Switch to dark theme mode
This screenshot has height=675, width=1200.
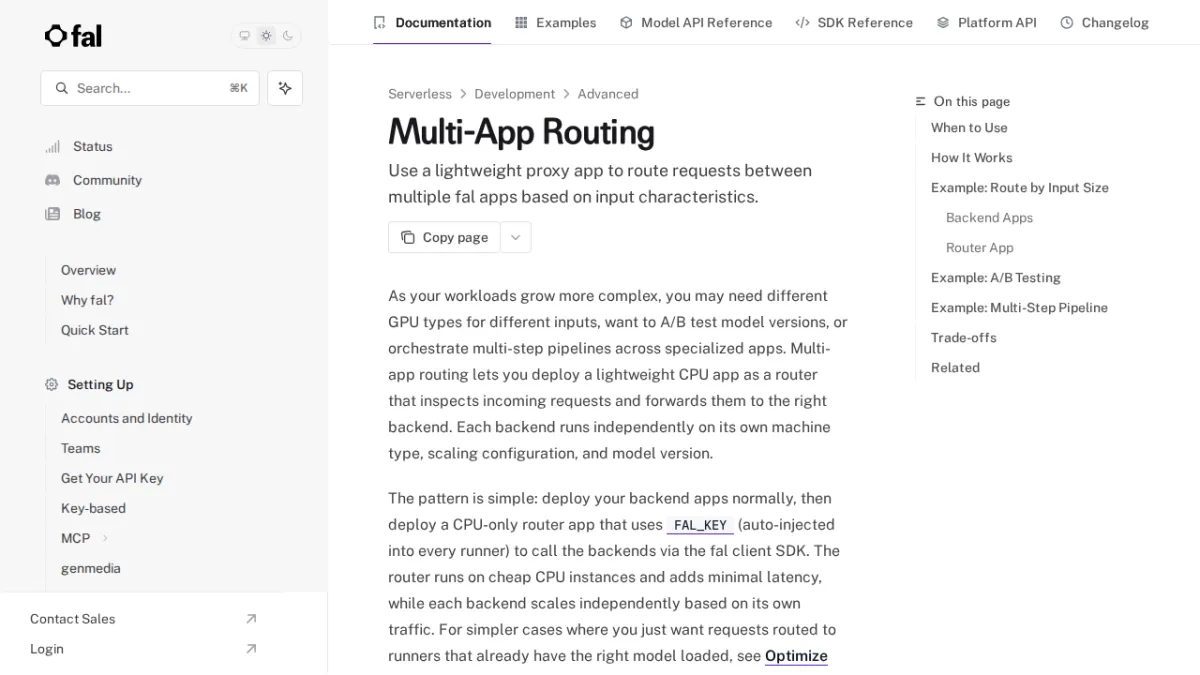click(288, 36)
